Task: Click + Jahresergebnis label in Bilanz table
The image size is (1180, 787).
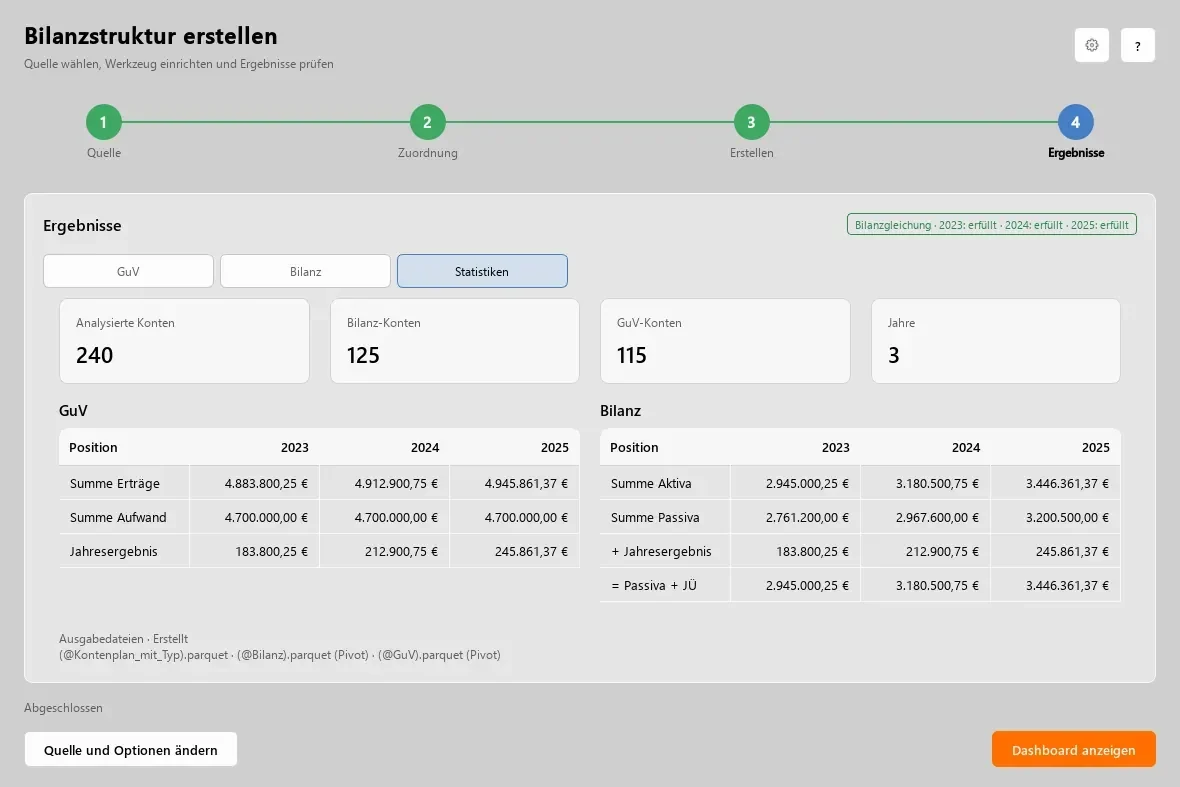Action: [x=661, y=552]
